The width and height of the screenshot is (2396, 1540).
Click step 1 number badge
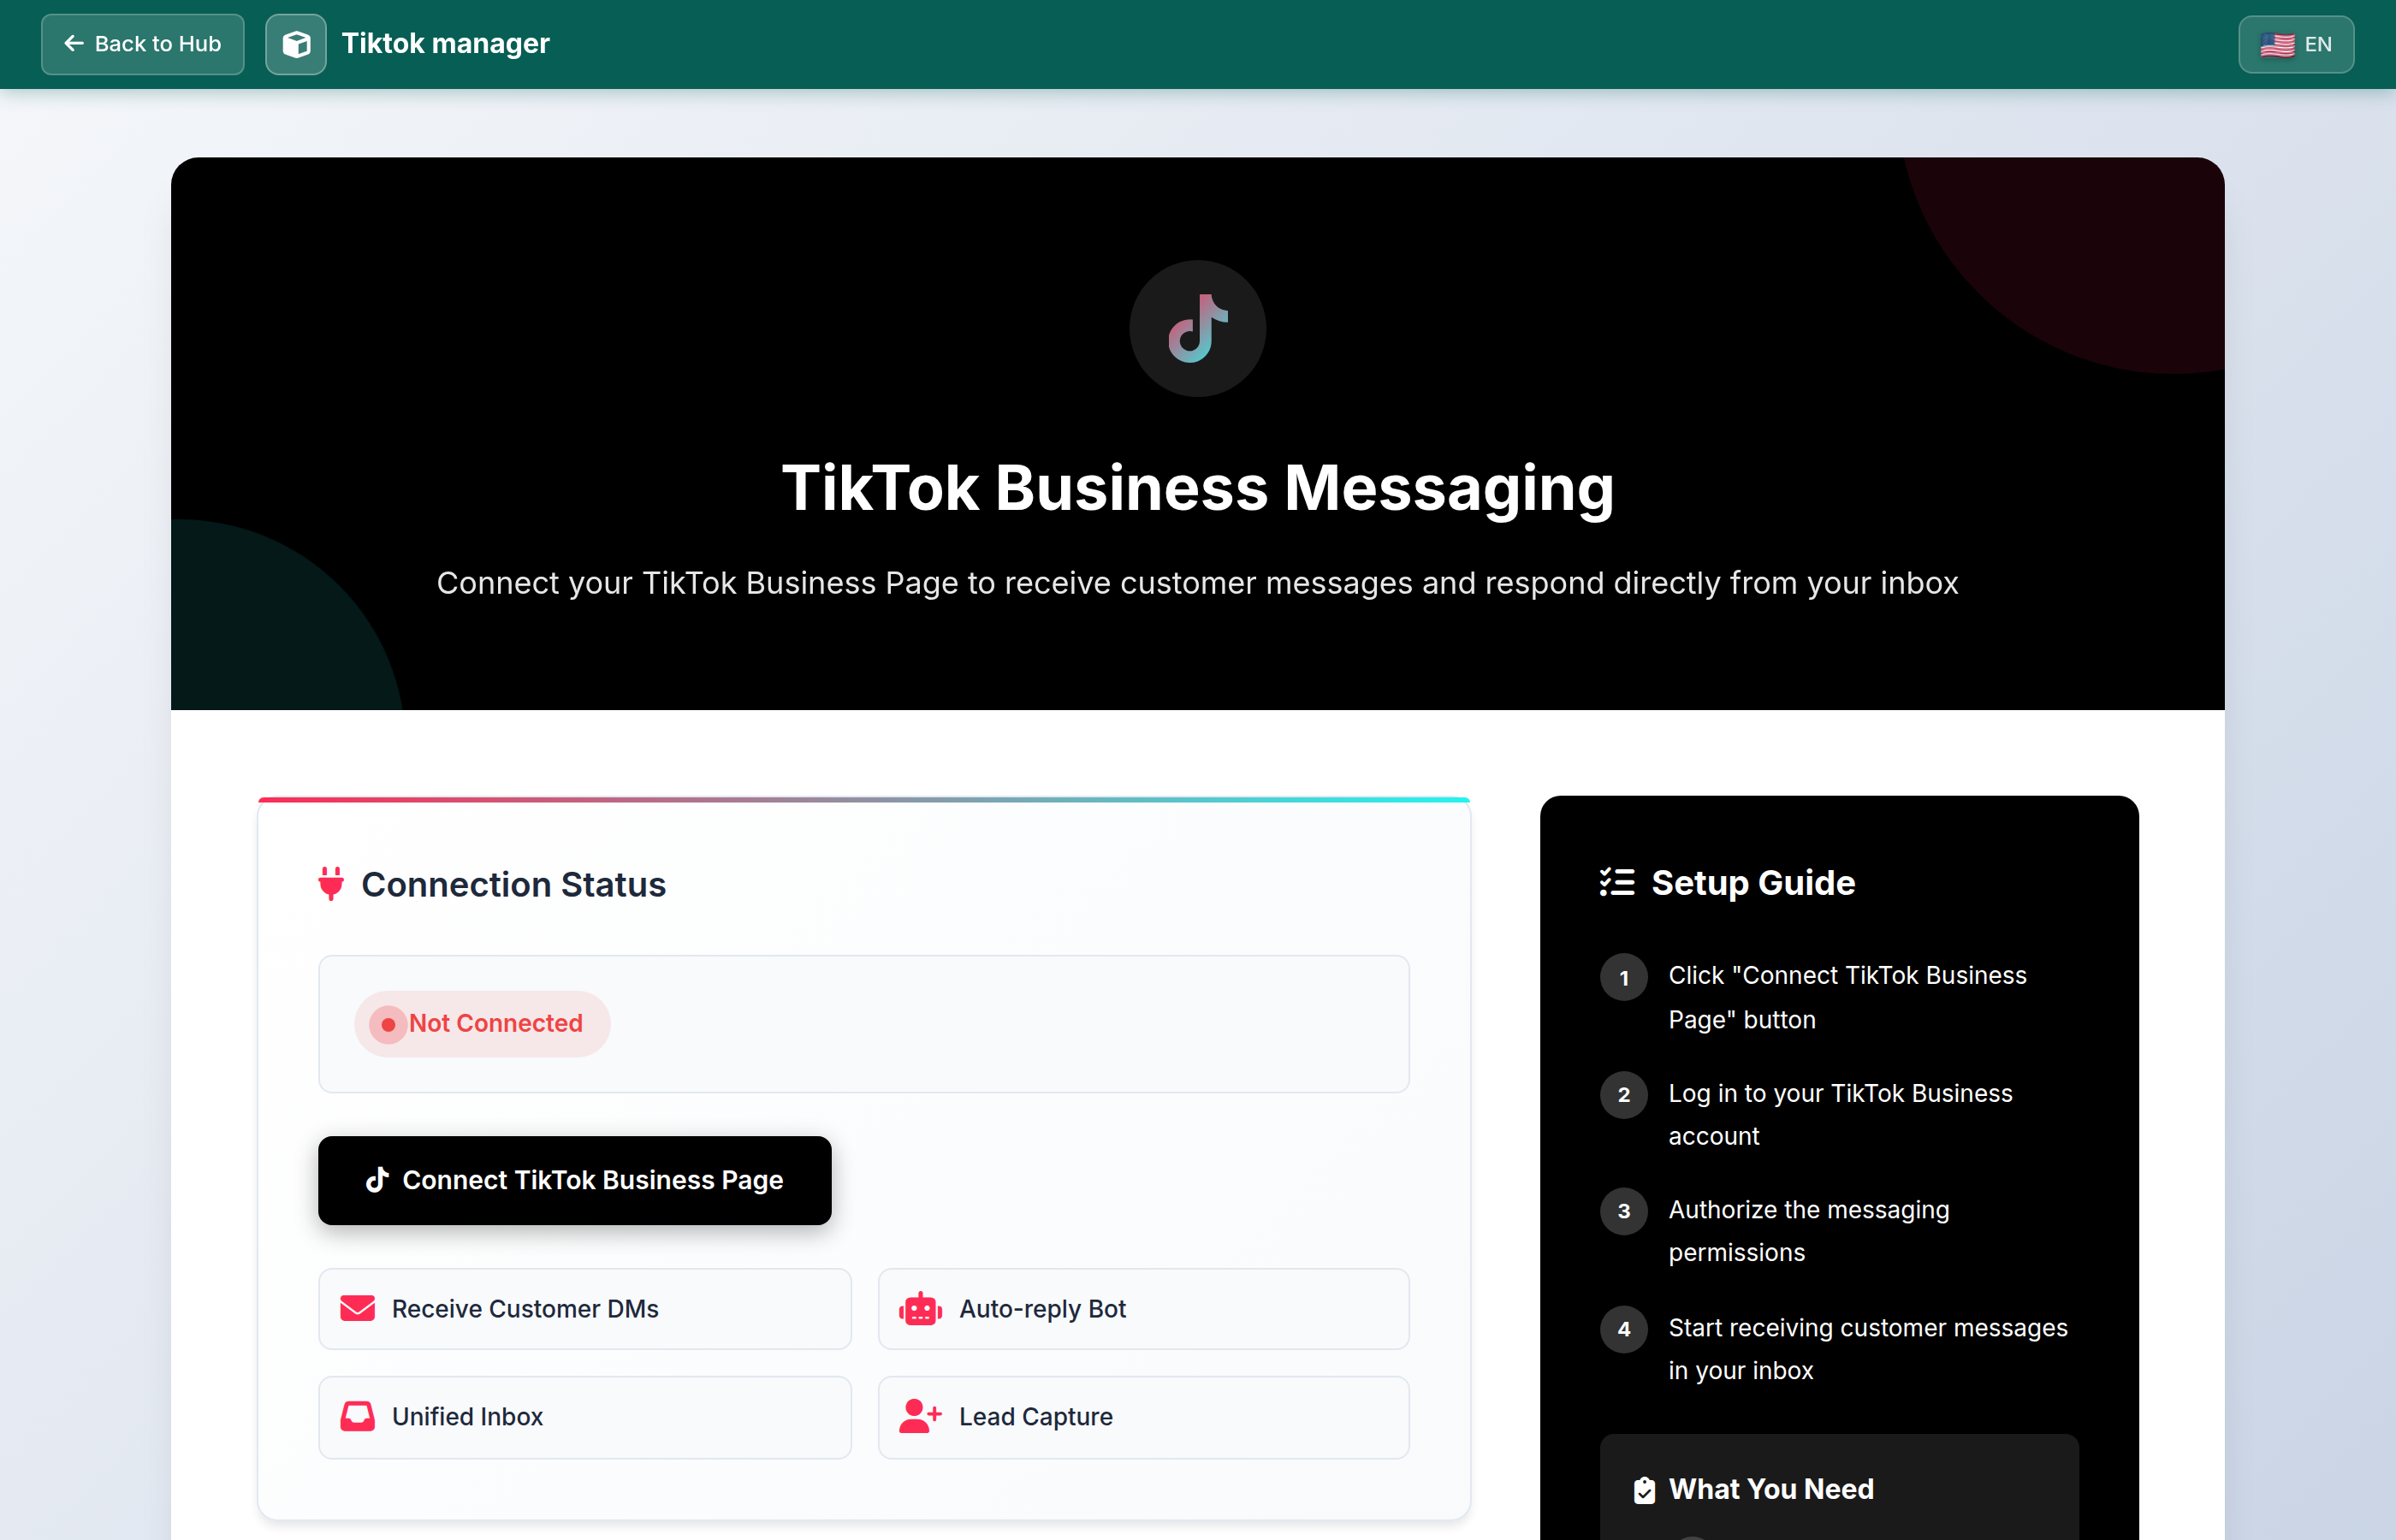1624,977
